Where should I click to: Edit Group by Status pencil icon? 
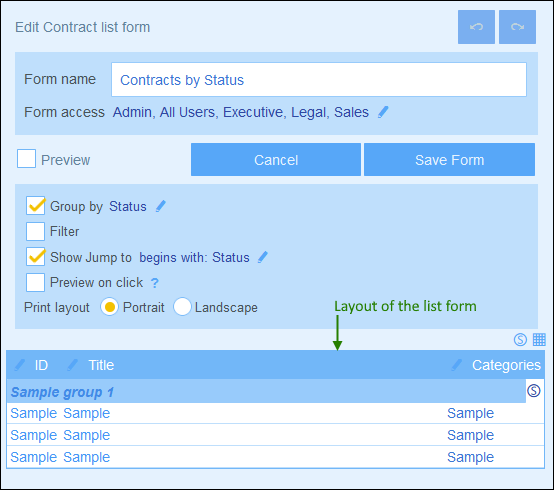point(161,206)
